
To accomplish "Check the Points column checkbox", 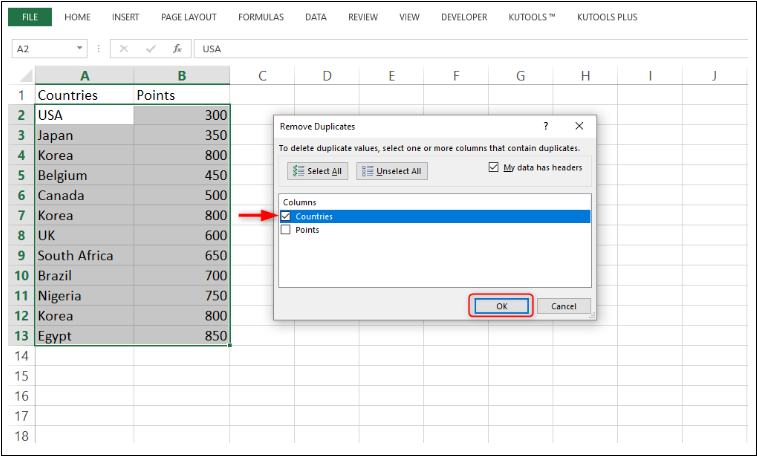I will pos(287,230).
